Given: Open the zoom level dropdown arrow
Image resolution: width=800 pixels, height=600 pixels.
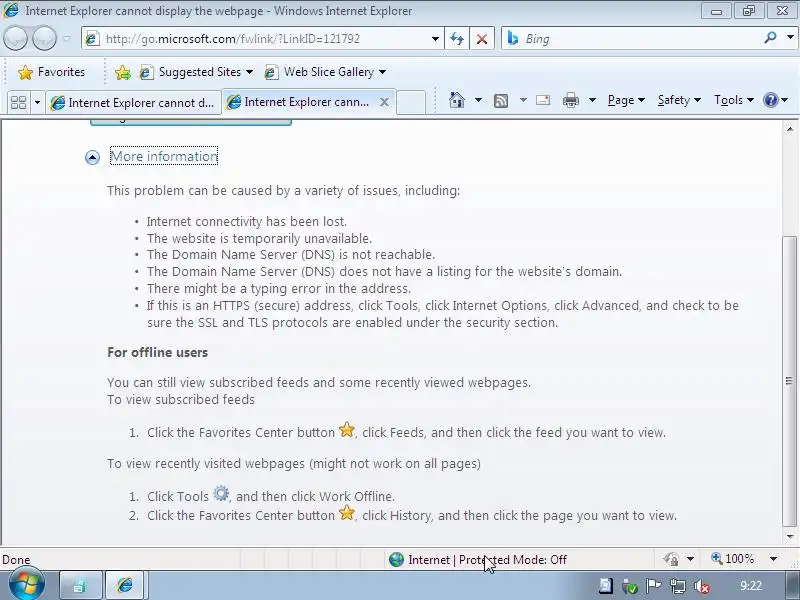Looking at the screenshot, I should pos(773,559).
